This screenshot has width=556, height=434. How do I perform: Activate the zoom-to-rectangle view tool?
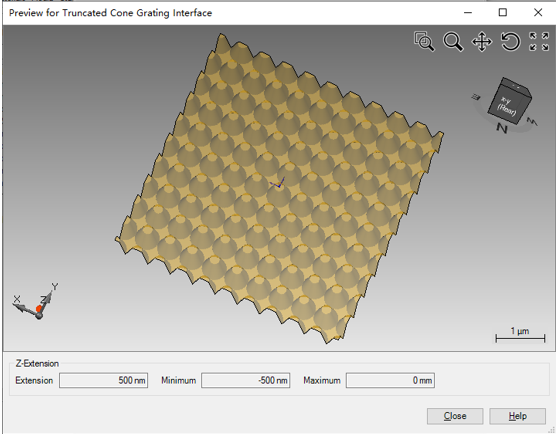pos(424,41)
